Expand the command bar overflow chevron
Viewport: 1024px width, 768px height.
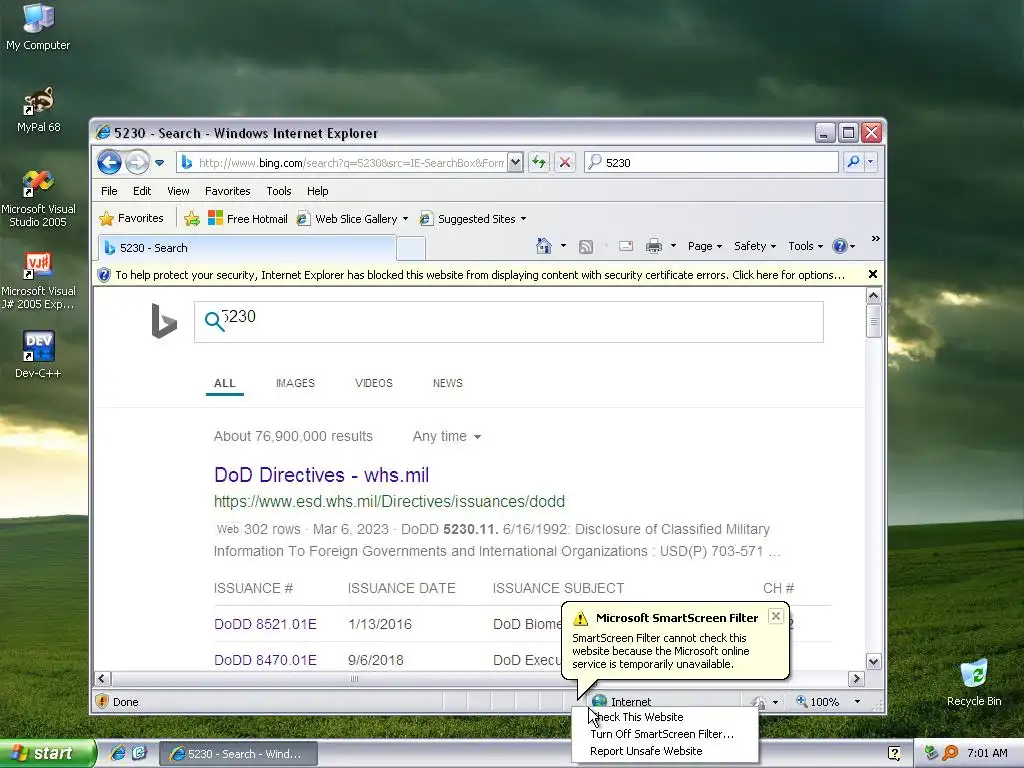[876, 239]
